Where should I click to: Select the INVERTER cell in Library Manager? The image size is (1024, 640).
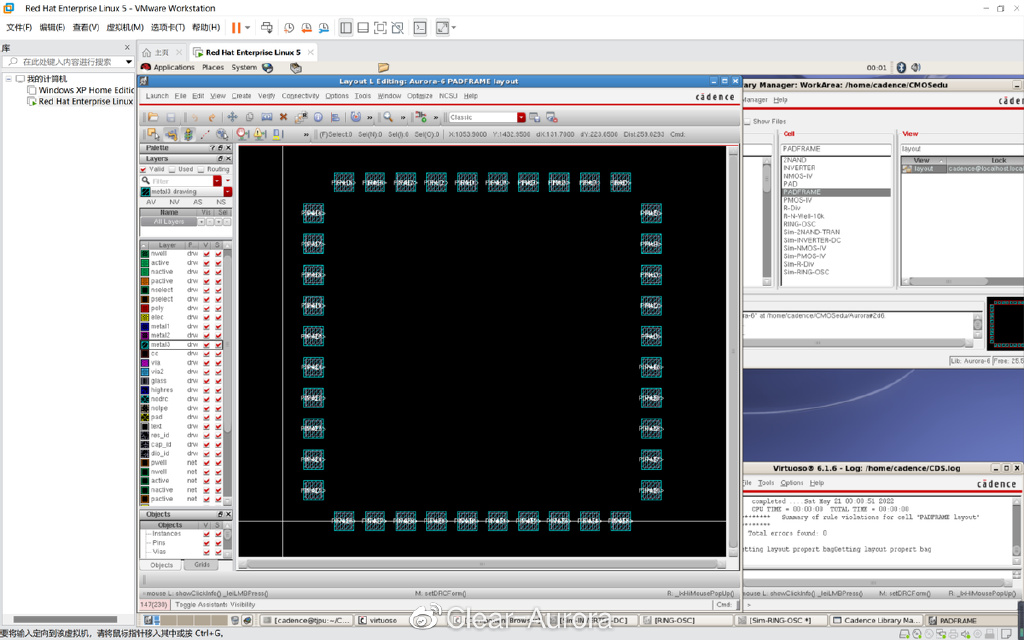pyautogui.click(x=799, y=168)
